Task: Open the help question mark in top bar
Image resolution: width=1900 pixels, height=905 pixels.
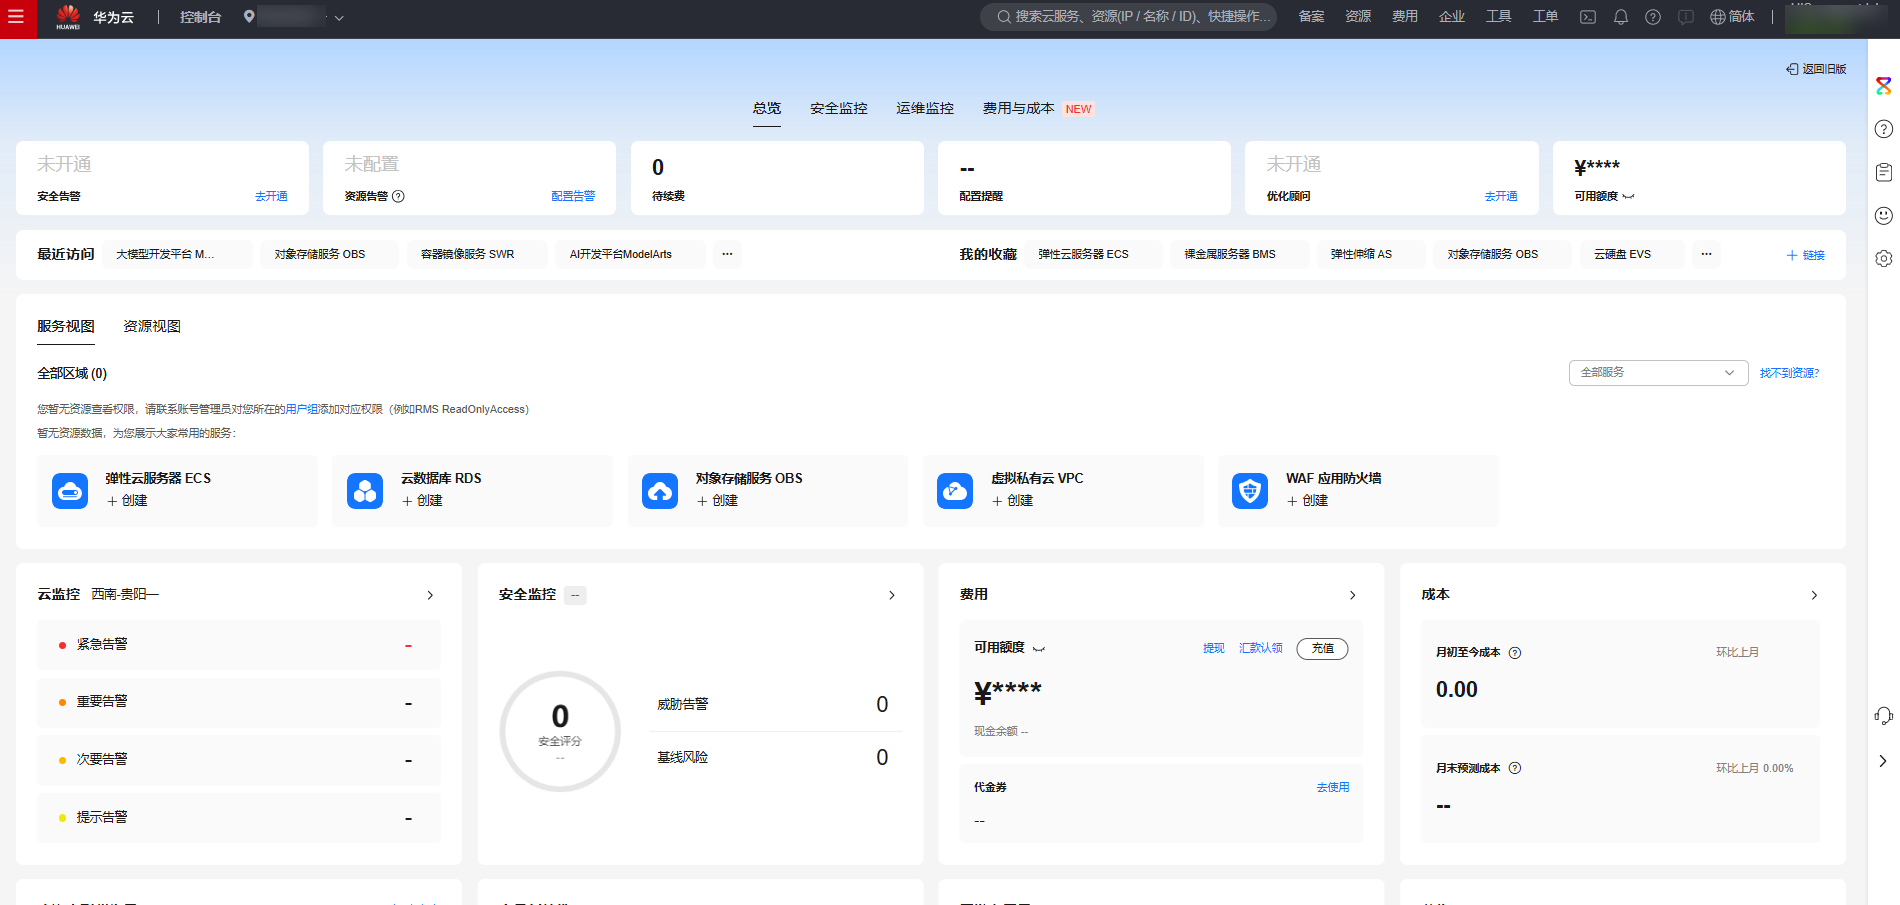Action: [x=1653, y=17]
